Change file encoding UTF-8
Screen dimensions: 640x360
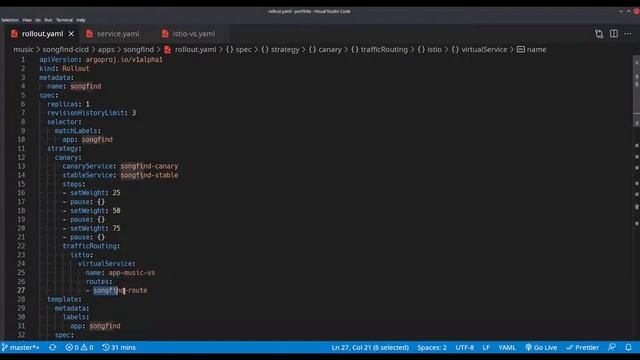pyautogui.click(x=464, y=347)
